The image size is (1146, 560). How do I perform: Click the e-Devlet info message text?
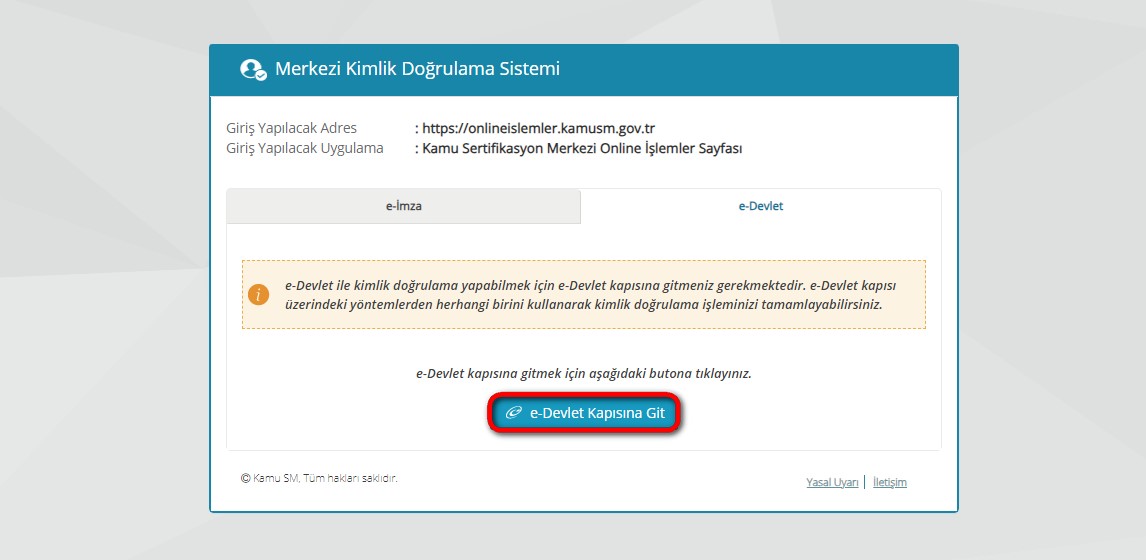[590, 294]
